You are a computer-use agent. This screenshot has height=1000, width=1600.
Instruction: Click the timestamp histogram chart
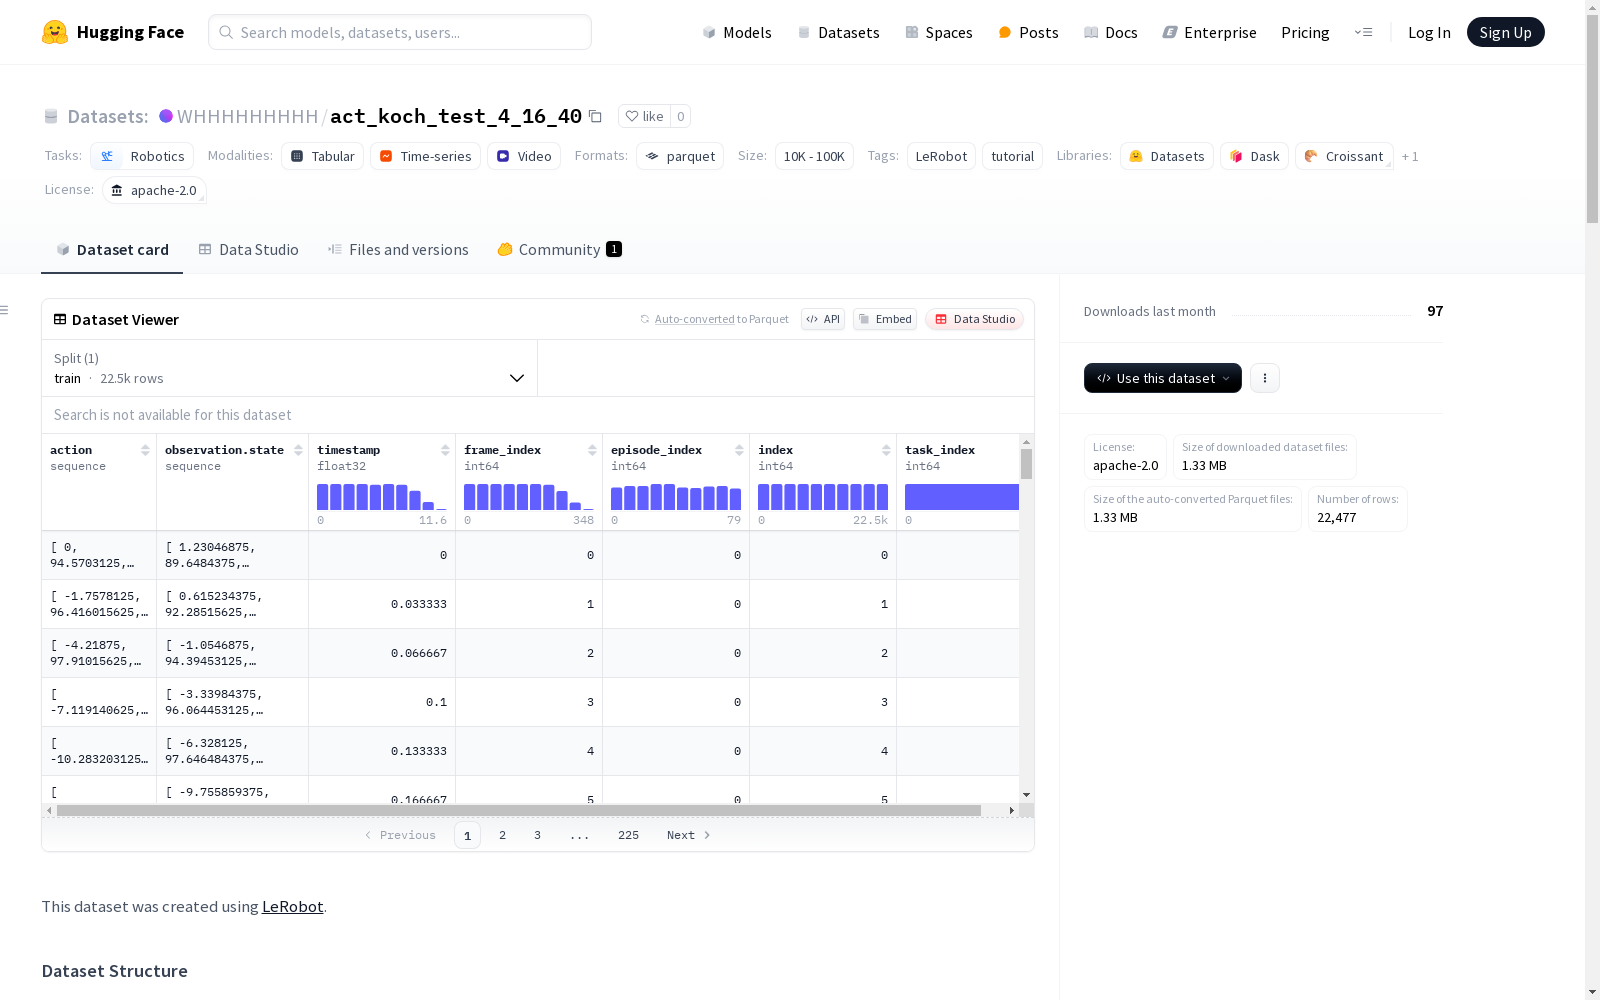tap(382, 497)
